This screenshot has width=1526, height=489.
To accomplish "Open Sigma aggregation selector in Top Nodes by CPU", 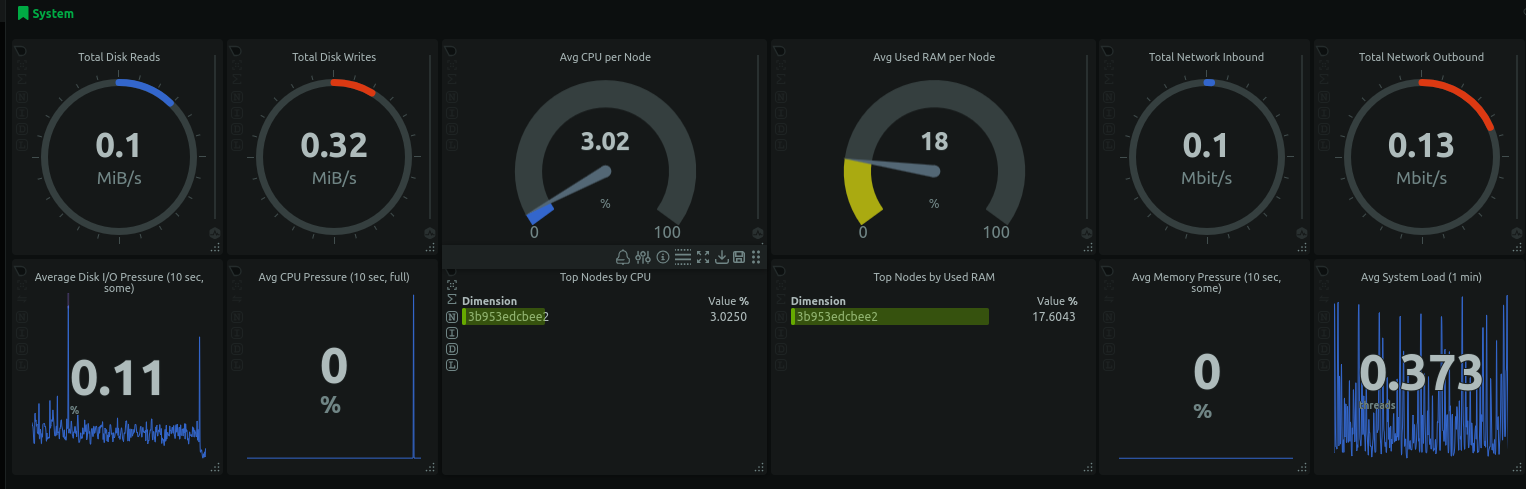I will click(x=451, y=299).
